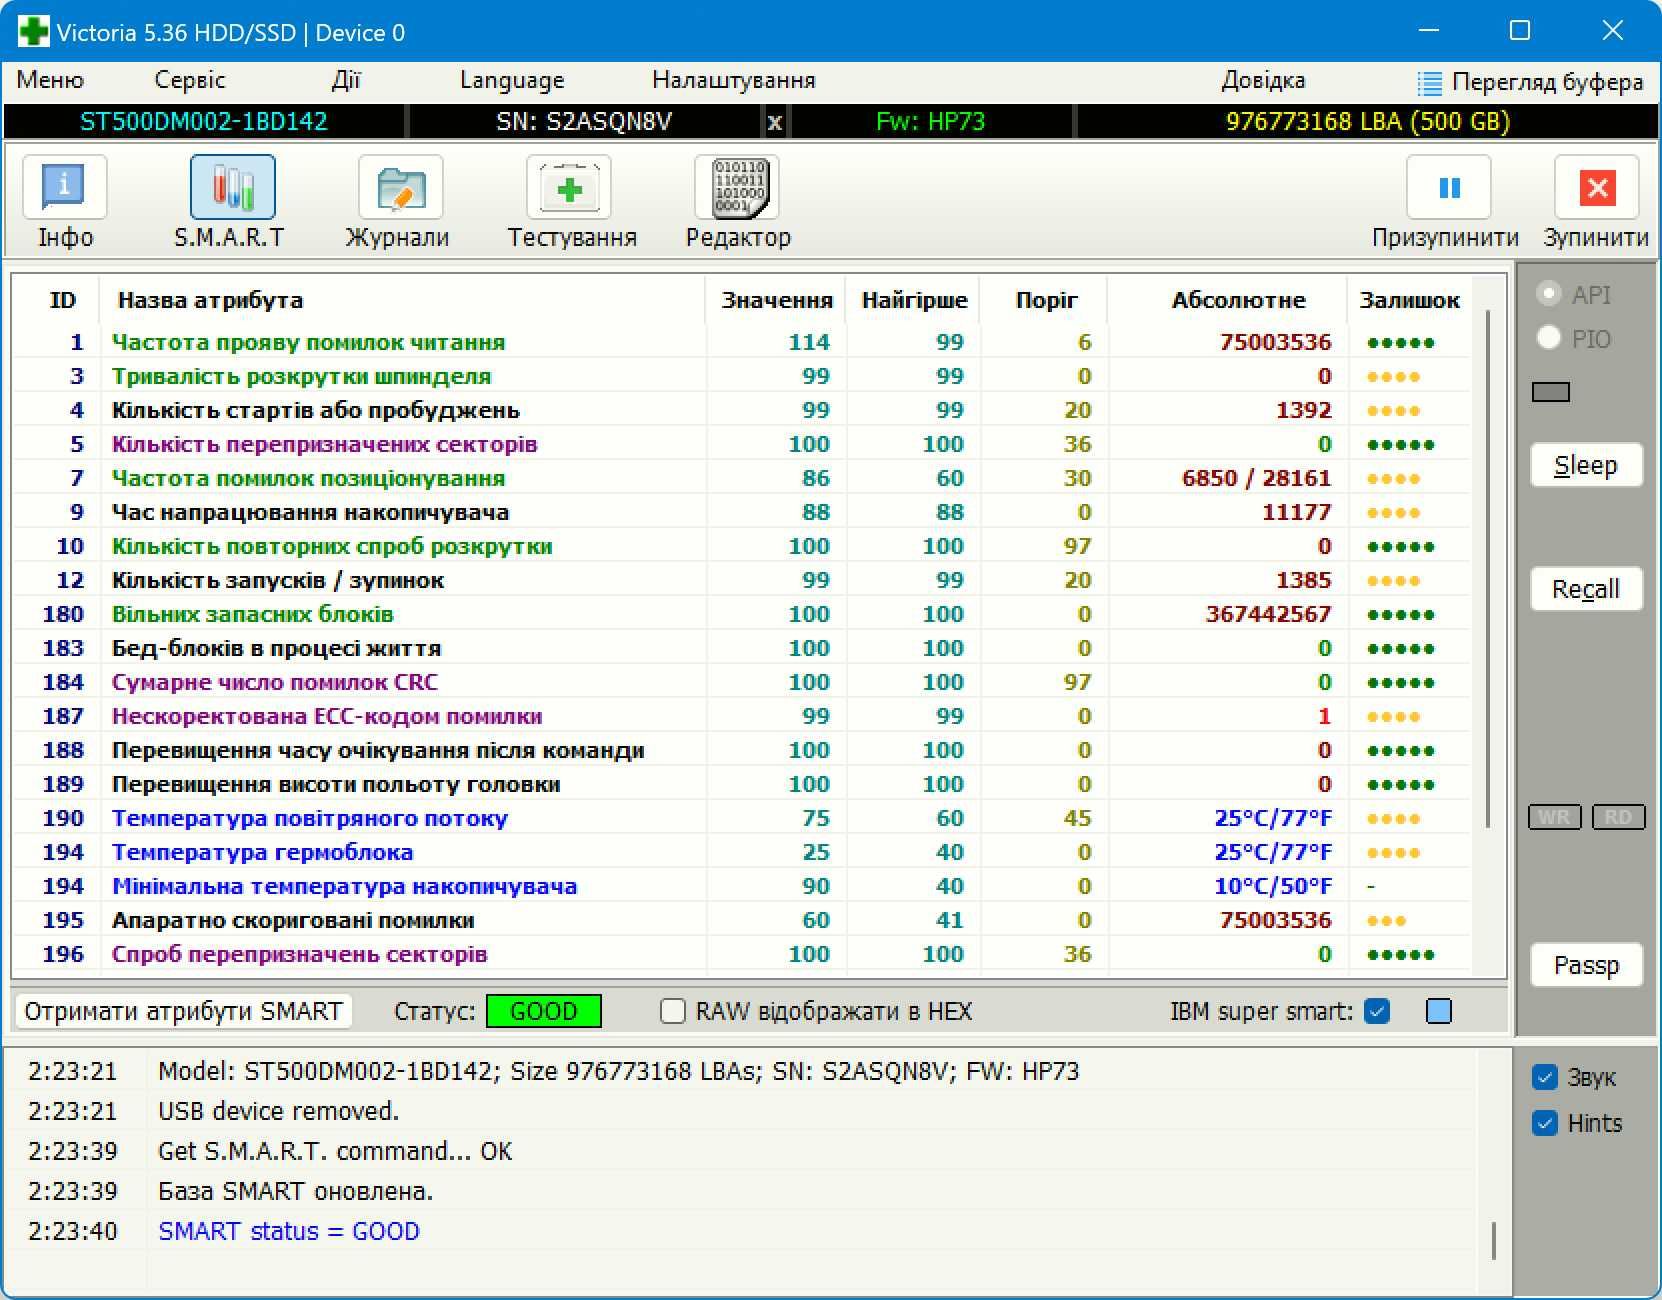Open the Налаштування menu
The image size is (1662, 1300).
tap(734, 80)
